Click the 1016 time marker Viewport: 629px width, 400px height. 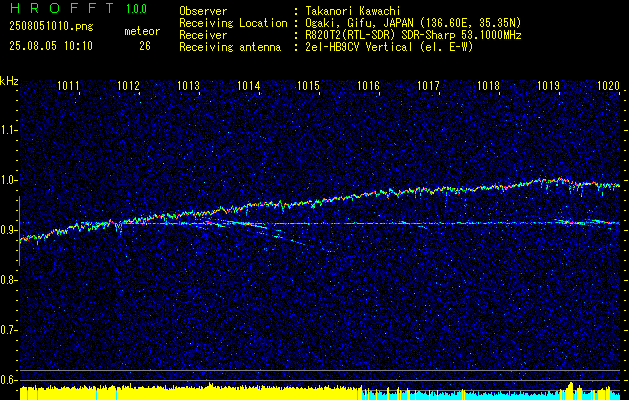[x=368, y=85]
